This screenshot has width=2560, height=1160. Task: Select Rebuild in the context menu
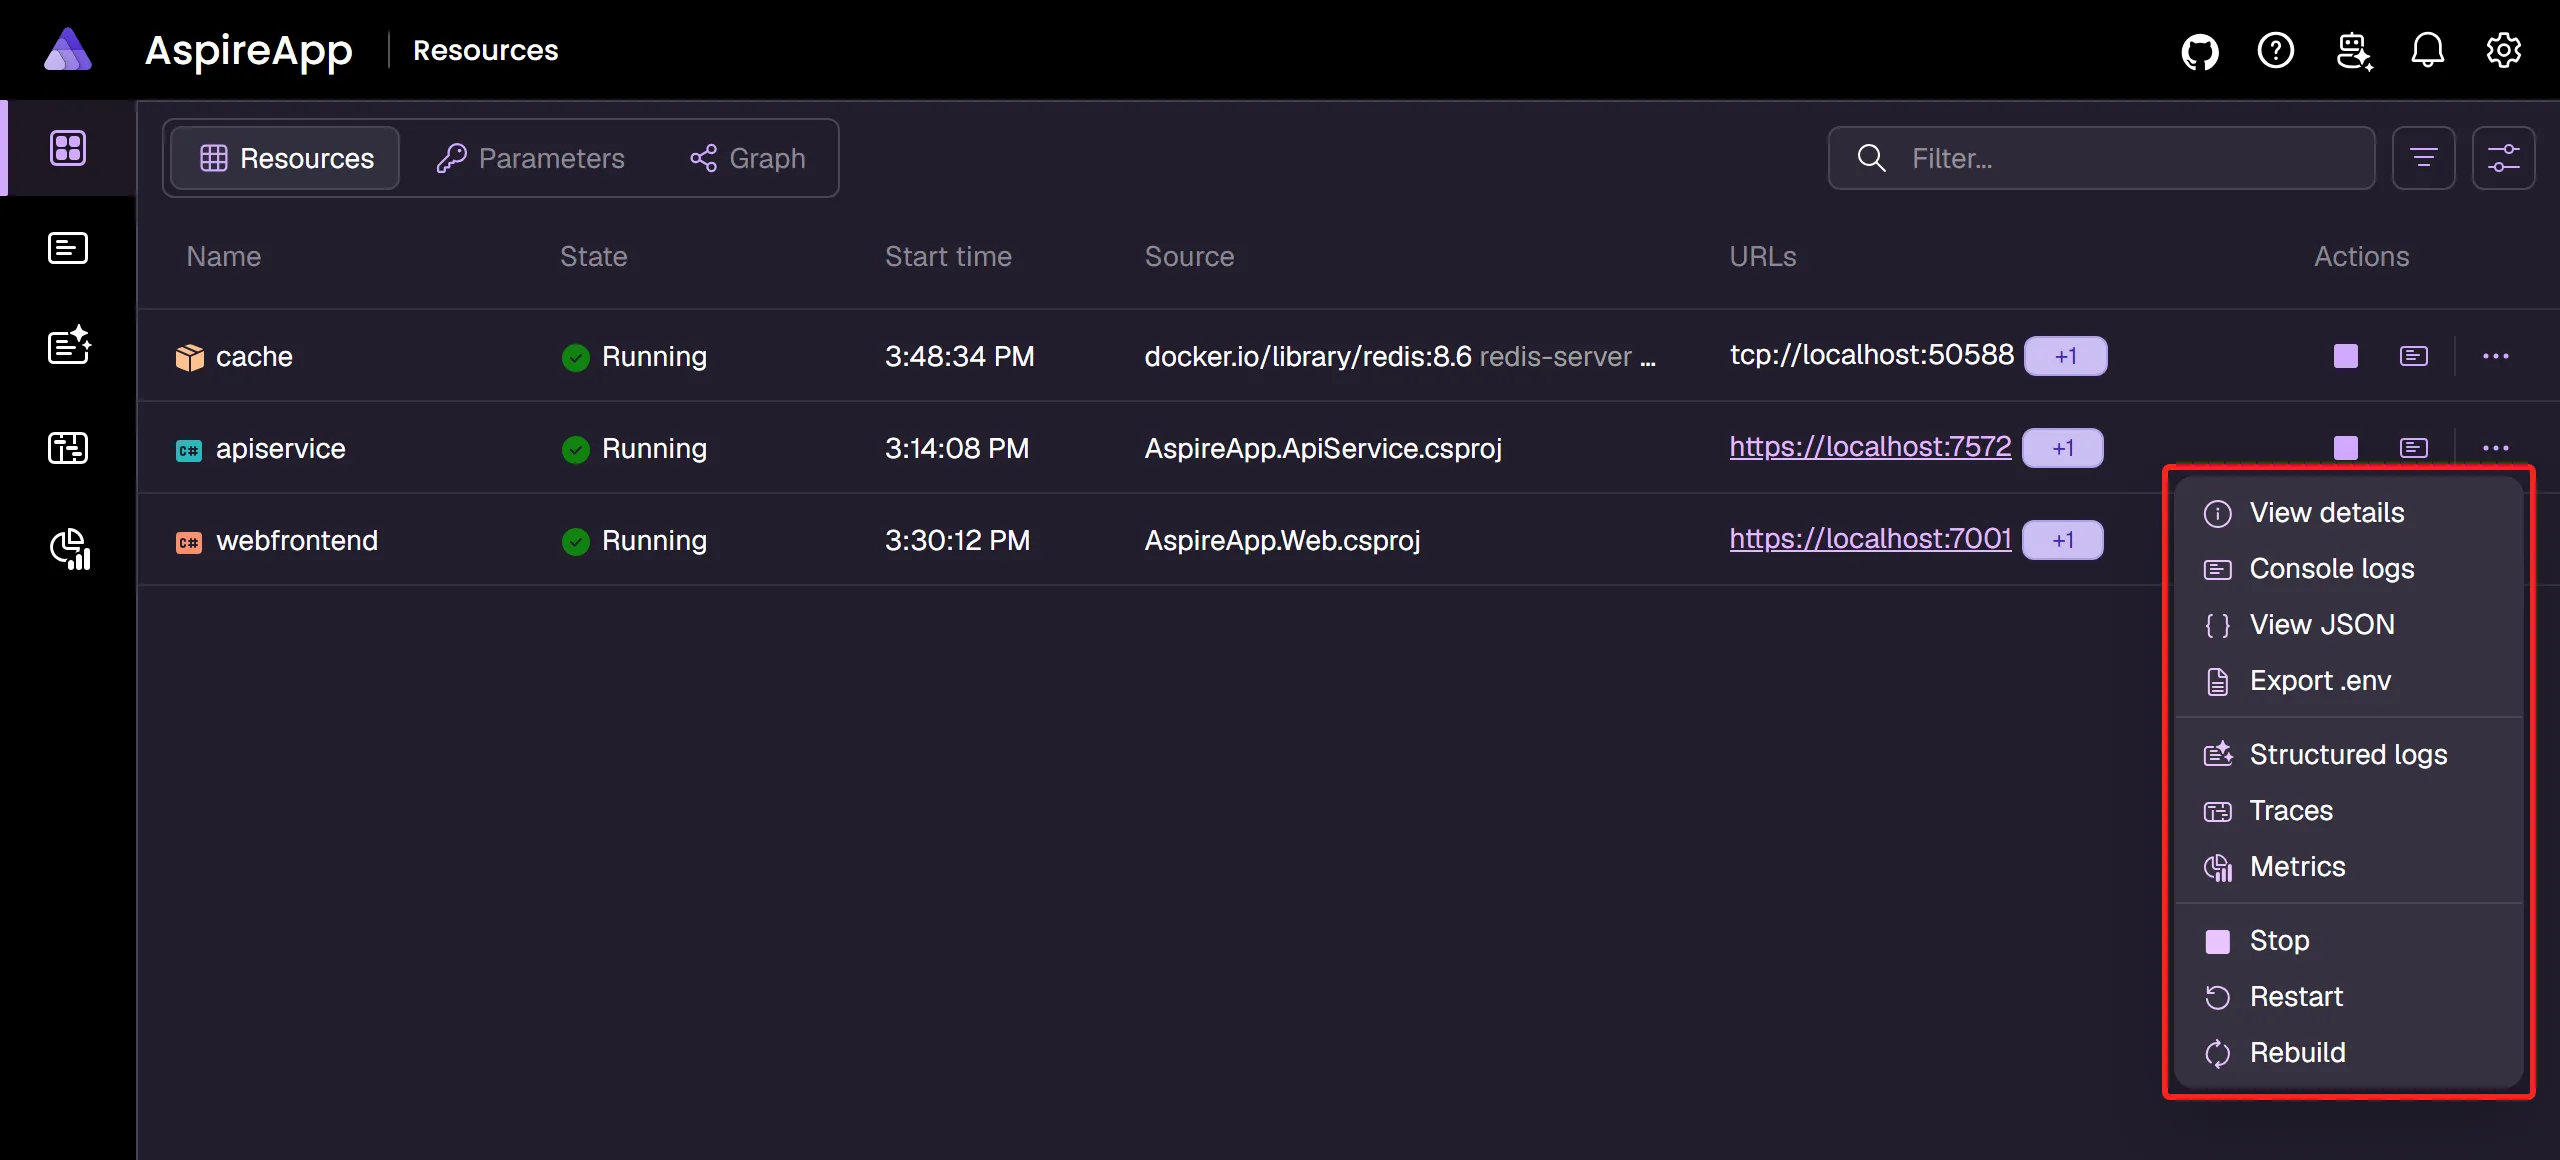click(x=2348, y=1053)
